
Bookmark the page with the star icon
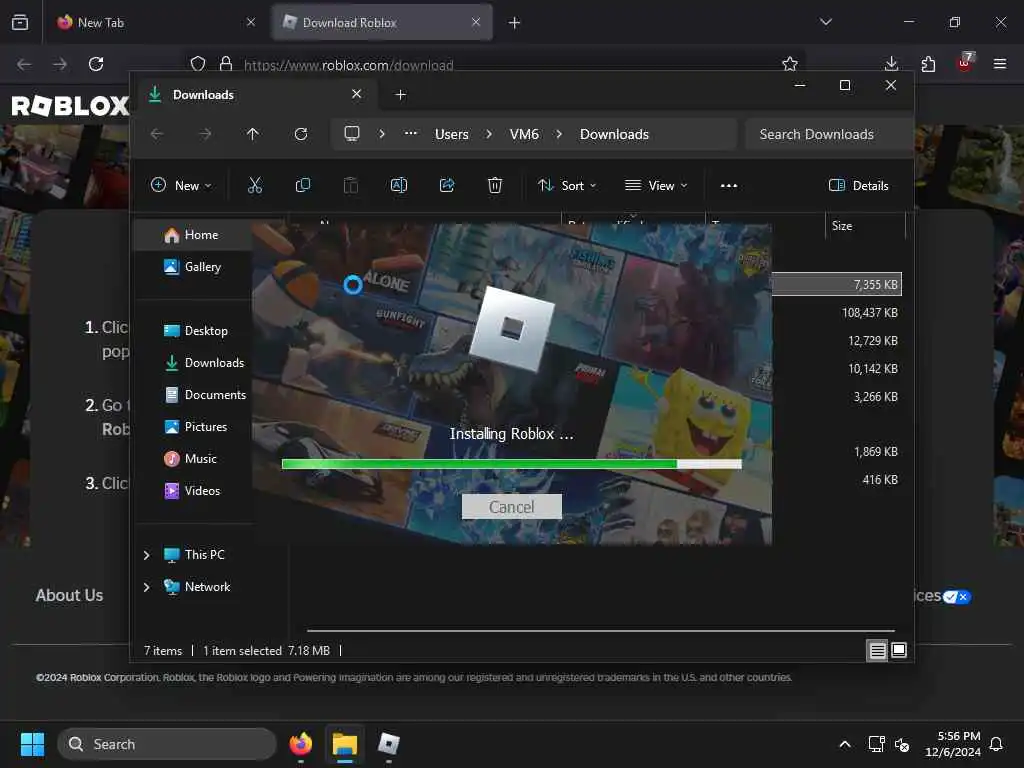790,64
